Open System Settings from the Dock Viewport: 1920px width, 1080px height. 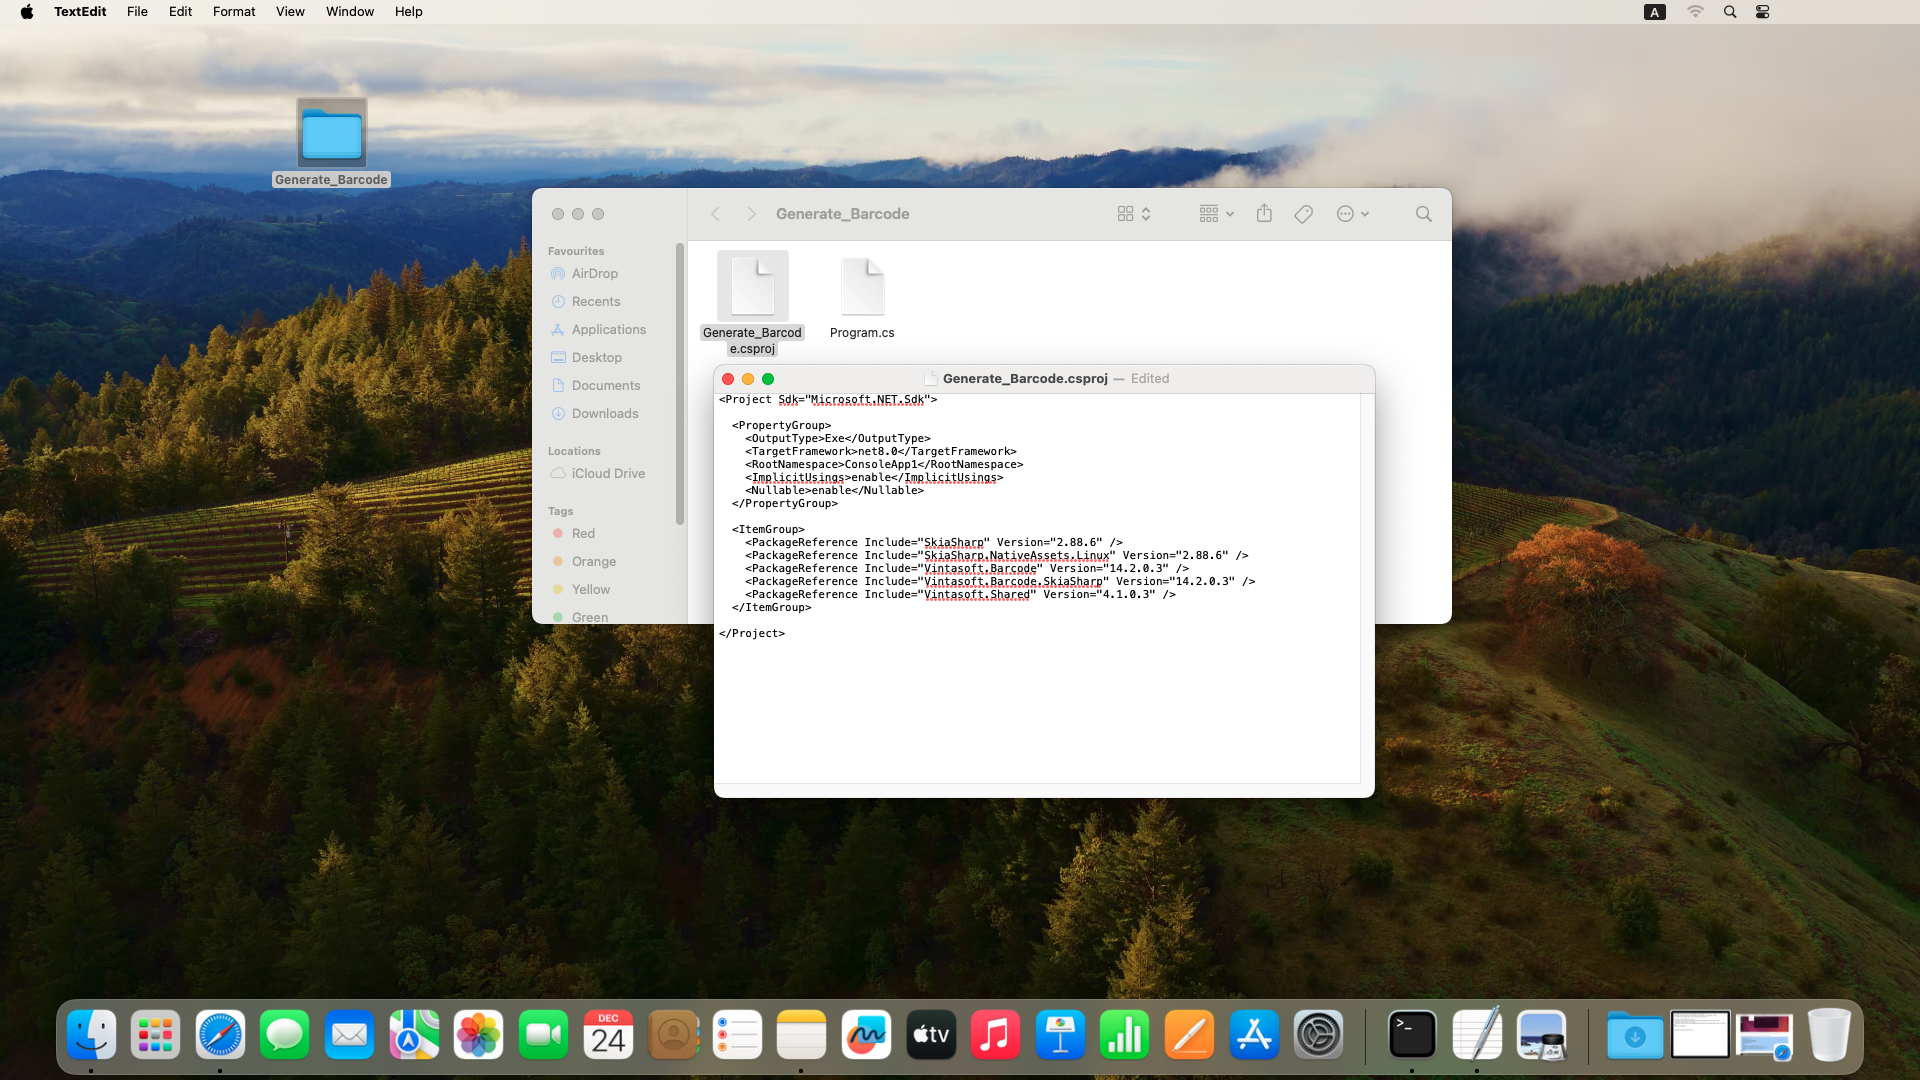coord(1318,1035)
